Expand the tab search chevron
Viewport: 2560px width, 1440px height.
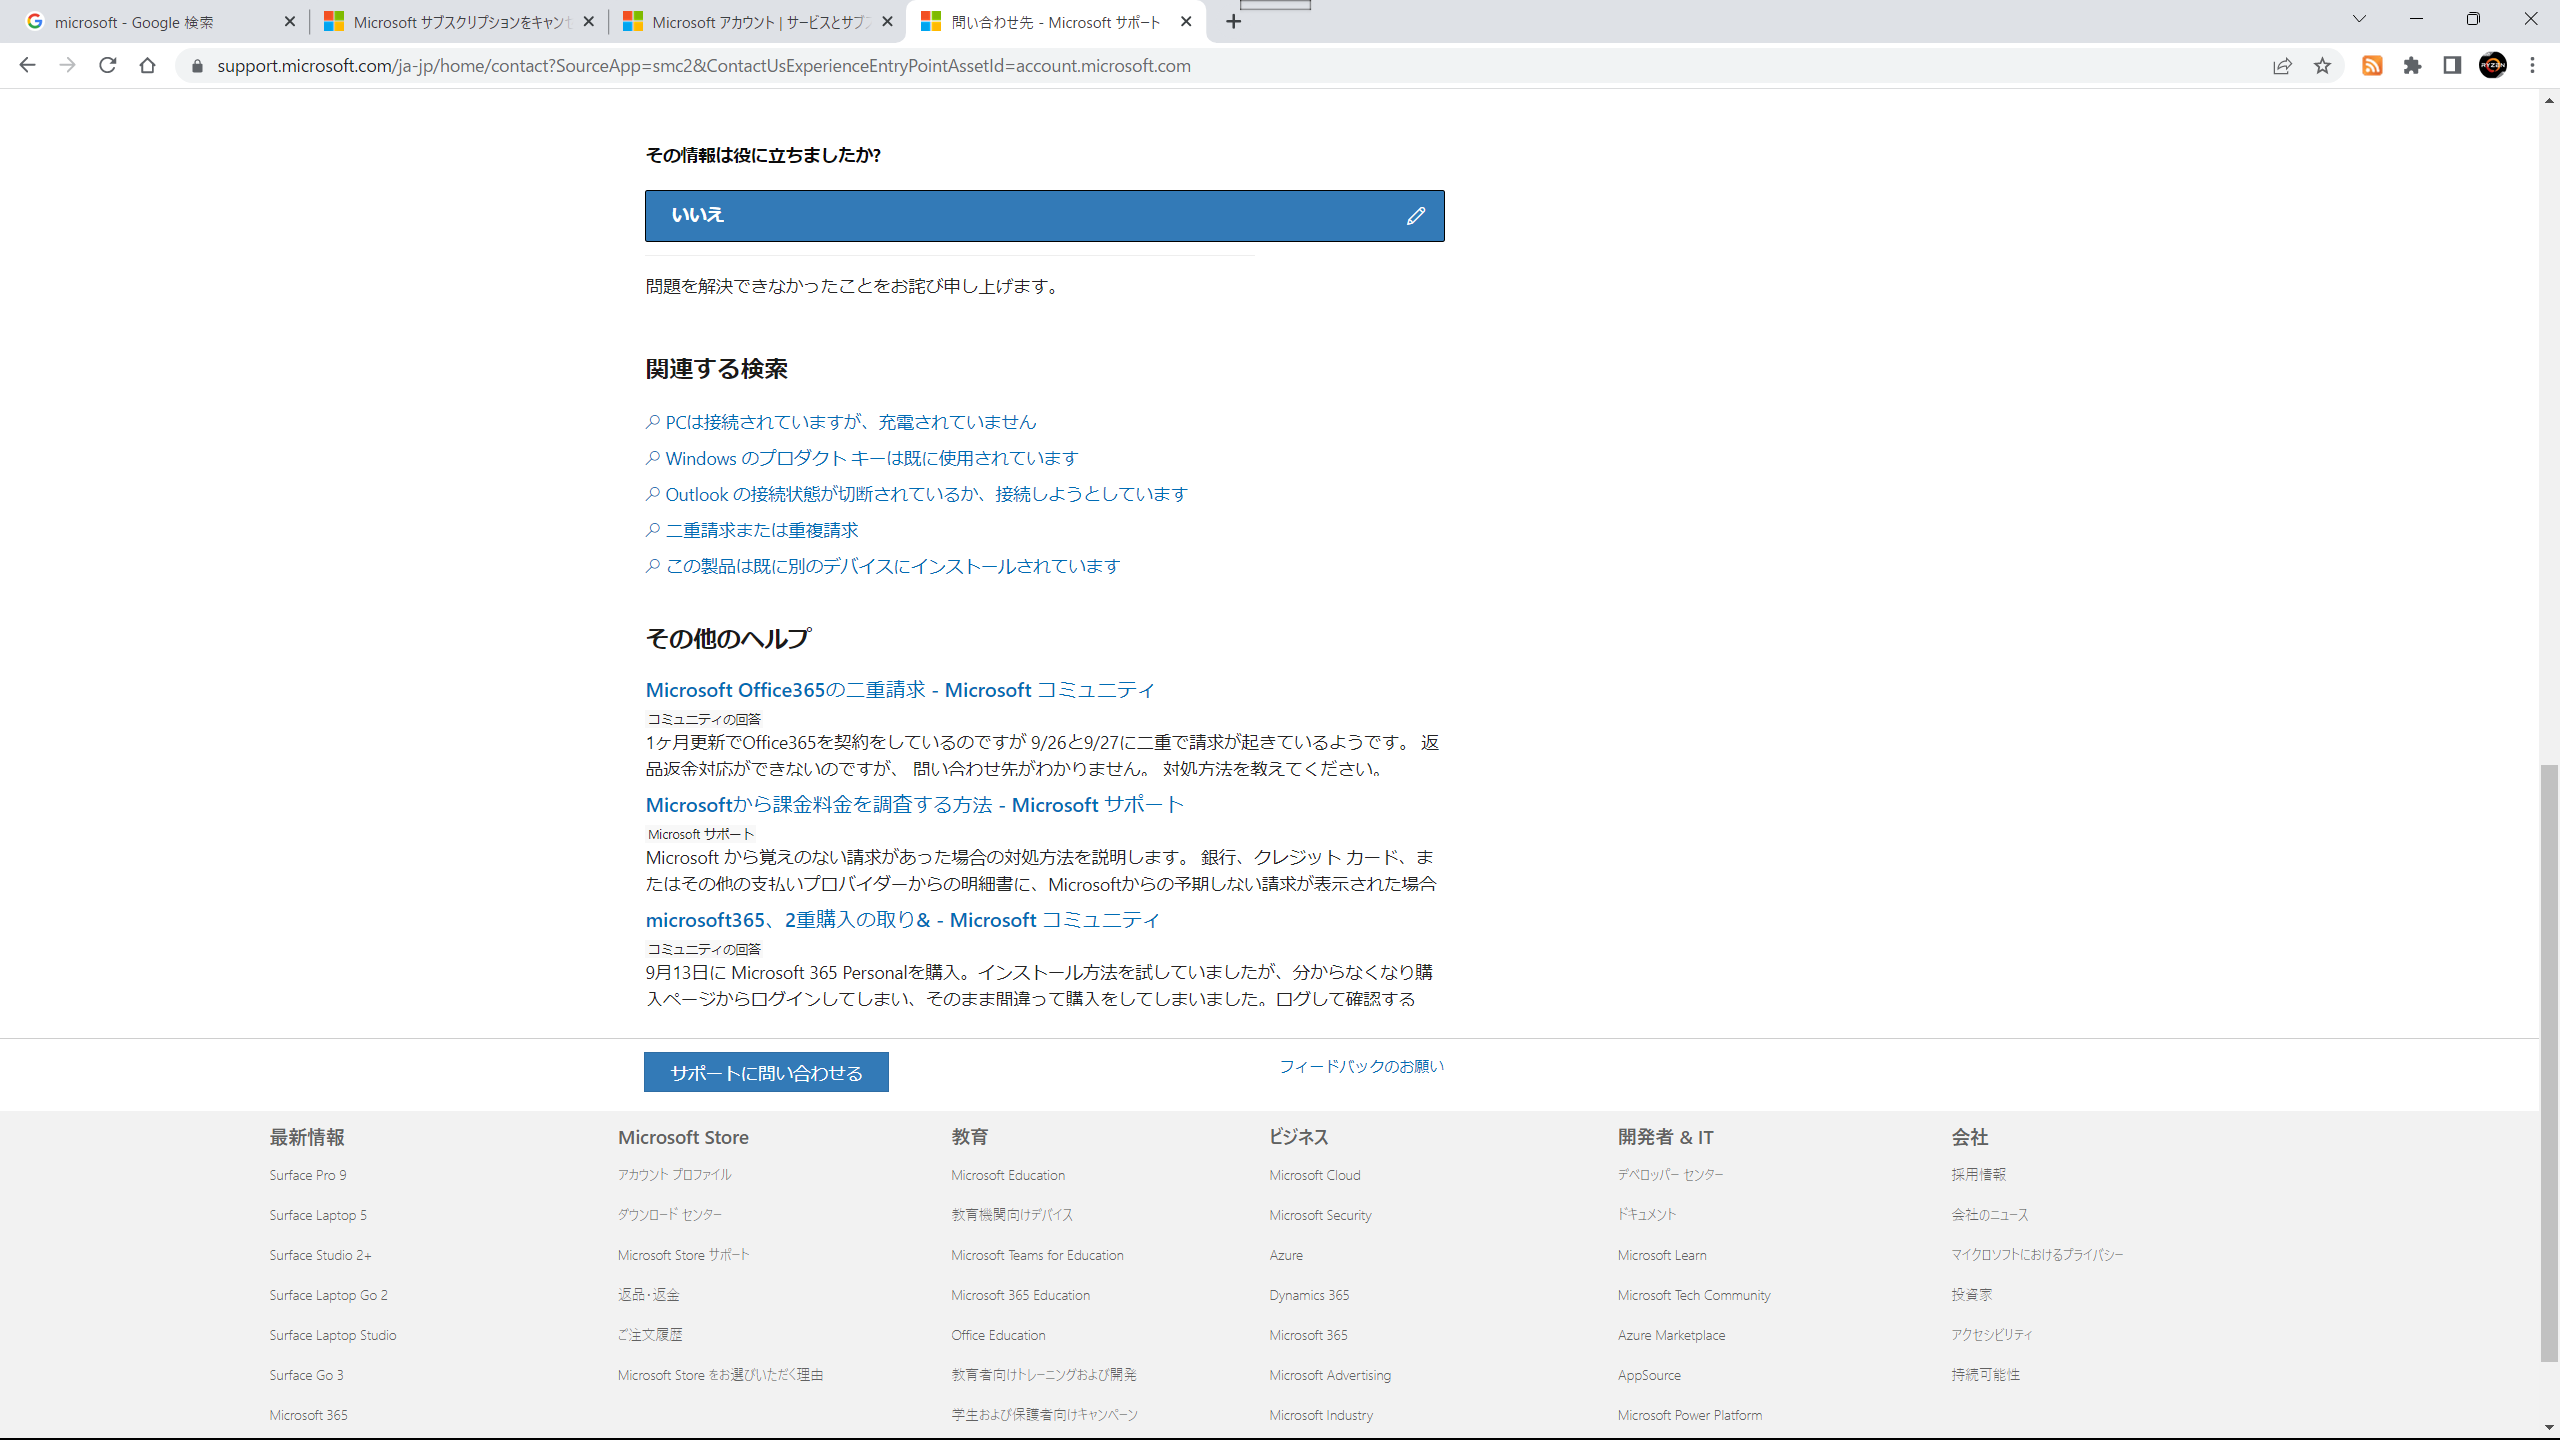click(2360, 19)
